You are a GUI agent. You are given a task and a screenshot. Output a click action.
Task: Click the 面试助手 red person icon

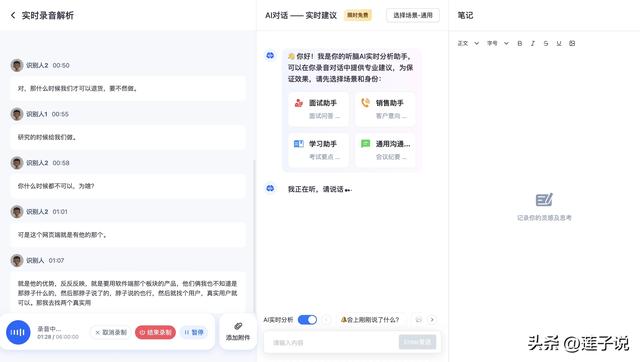click(x=299, y=103)
